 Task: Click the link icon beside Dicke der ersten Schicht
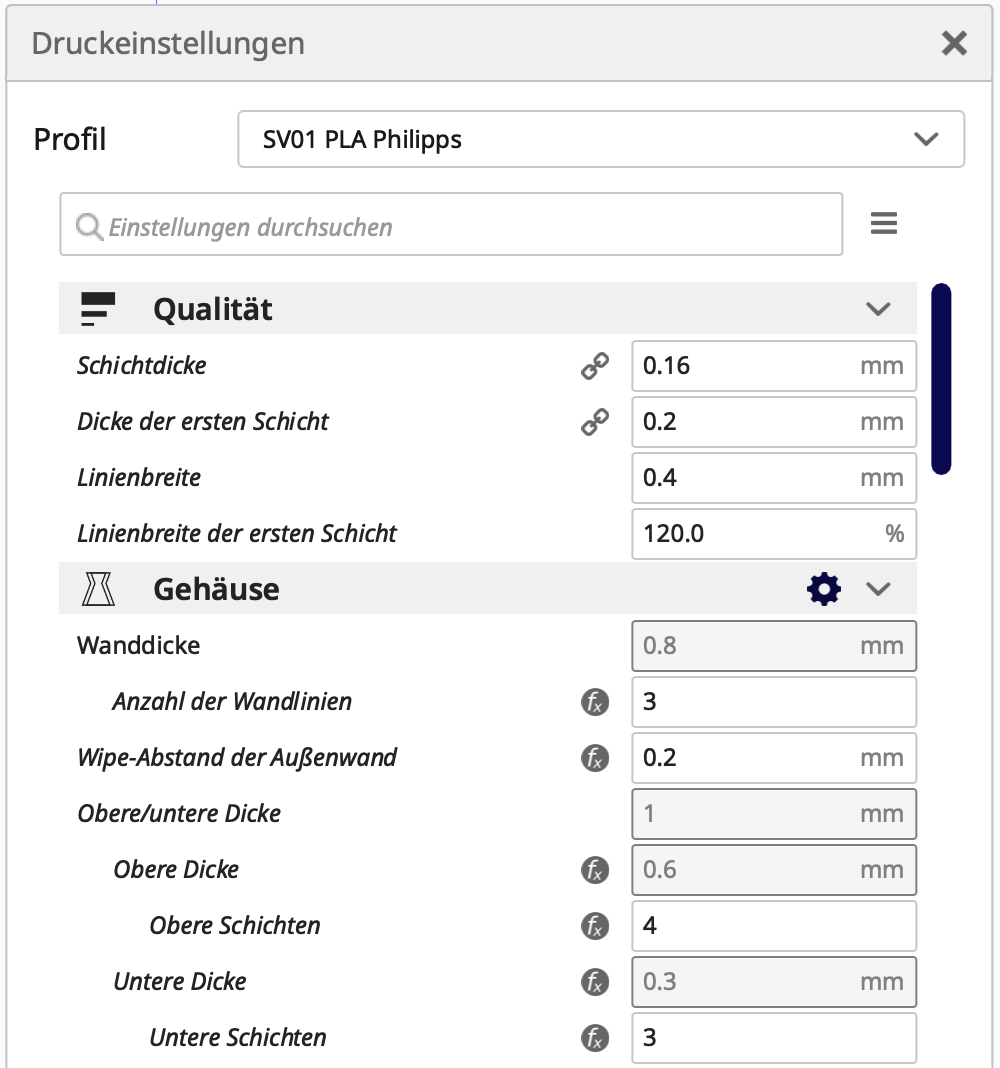pos(595,422)
